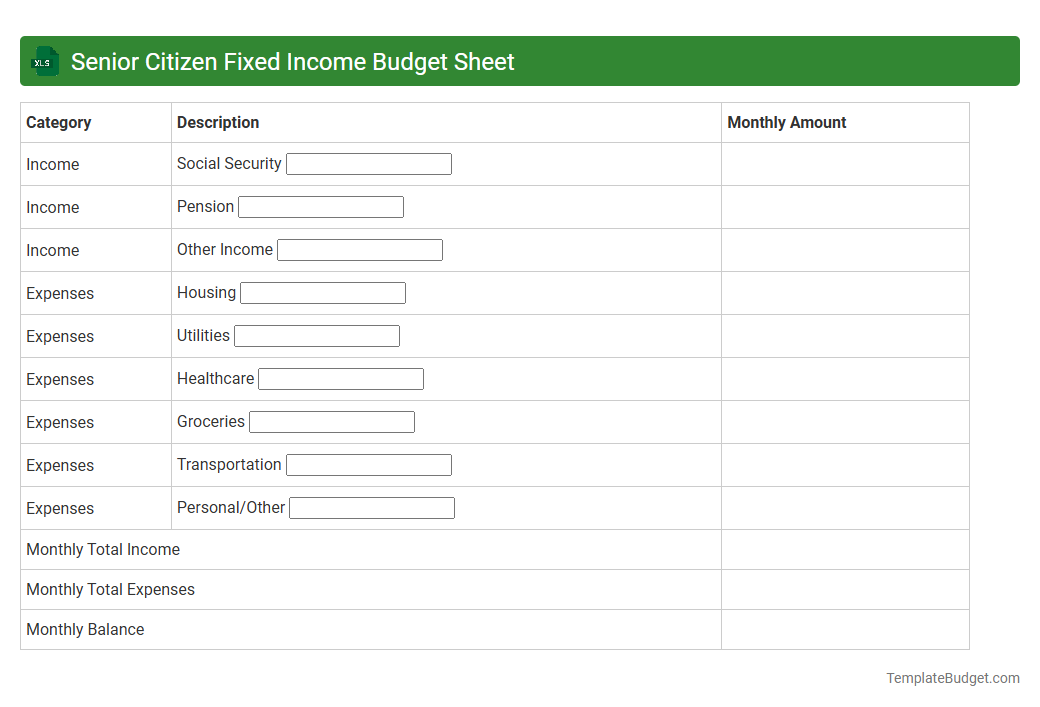Select the Healthcare input box
The width and height of the screenshot is (1040, 707).
[x=340, y=378]
